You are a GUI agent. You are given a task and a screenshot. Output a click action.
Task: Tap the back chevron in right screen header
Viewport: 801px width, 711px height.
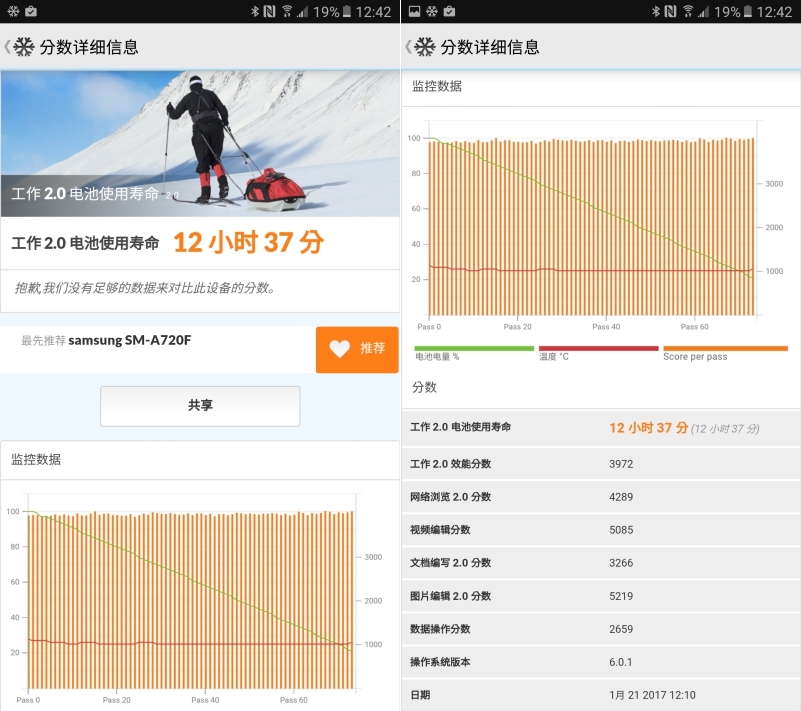[408, 47]
